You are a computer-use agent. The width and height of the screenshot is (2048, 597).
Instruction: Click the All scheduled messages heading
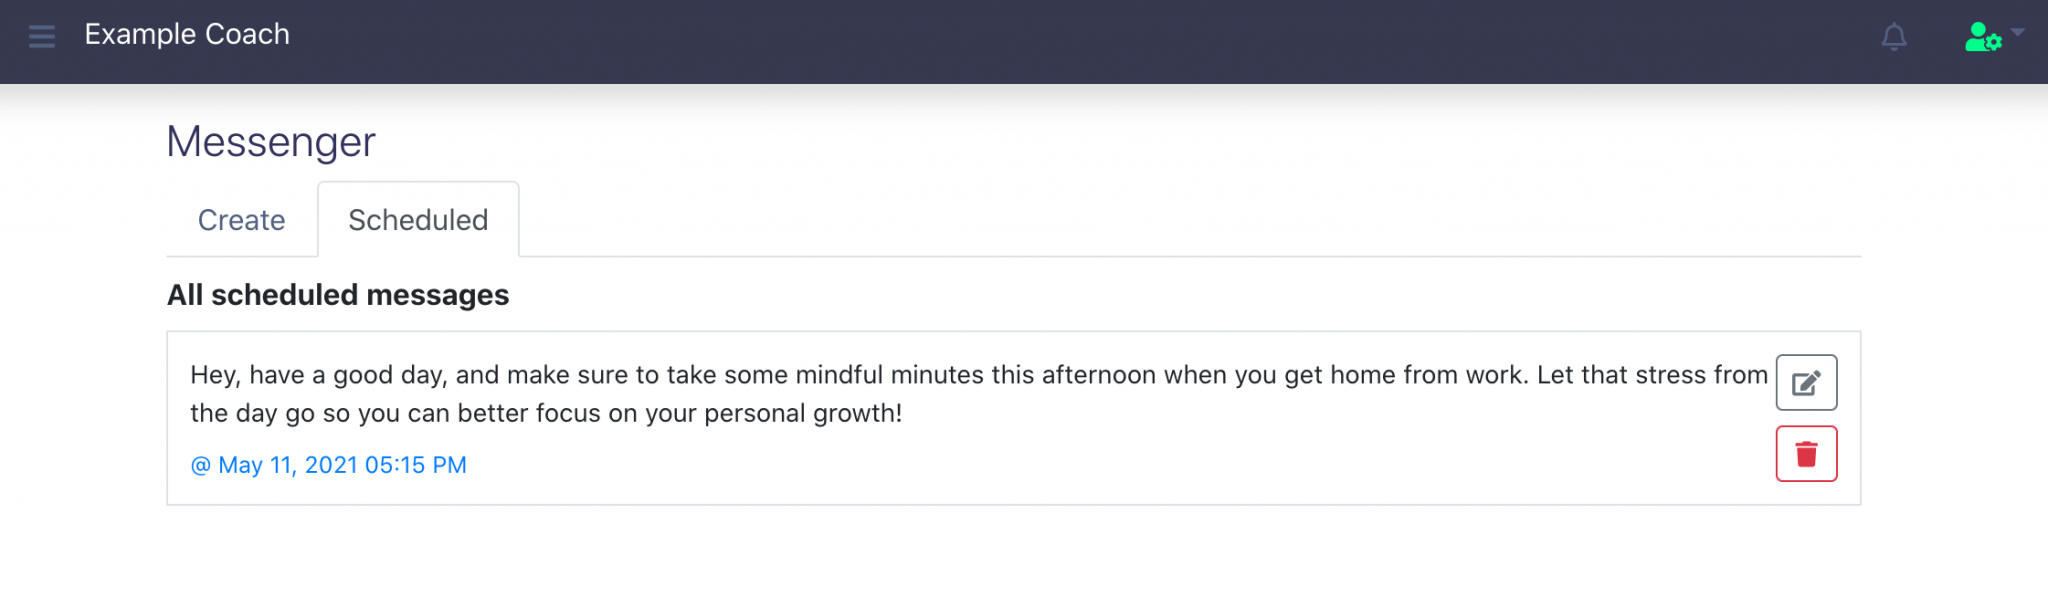point(338,295)
